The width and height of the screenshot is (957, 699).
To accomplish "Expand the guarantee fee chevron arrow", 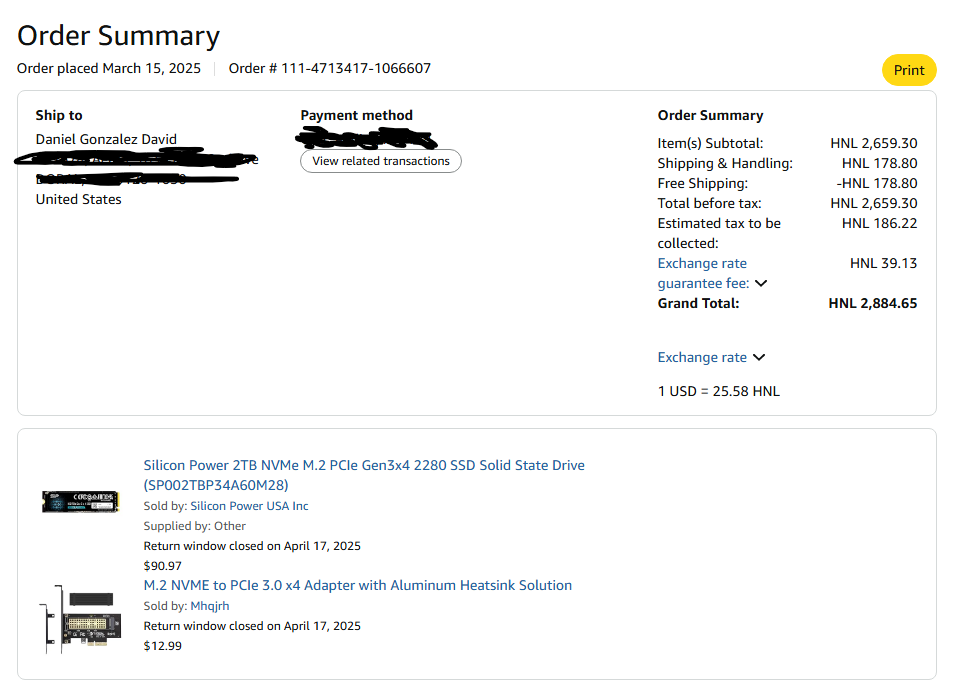I will (761, 283).
